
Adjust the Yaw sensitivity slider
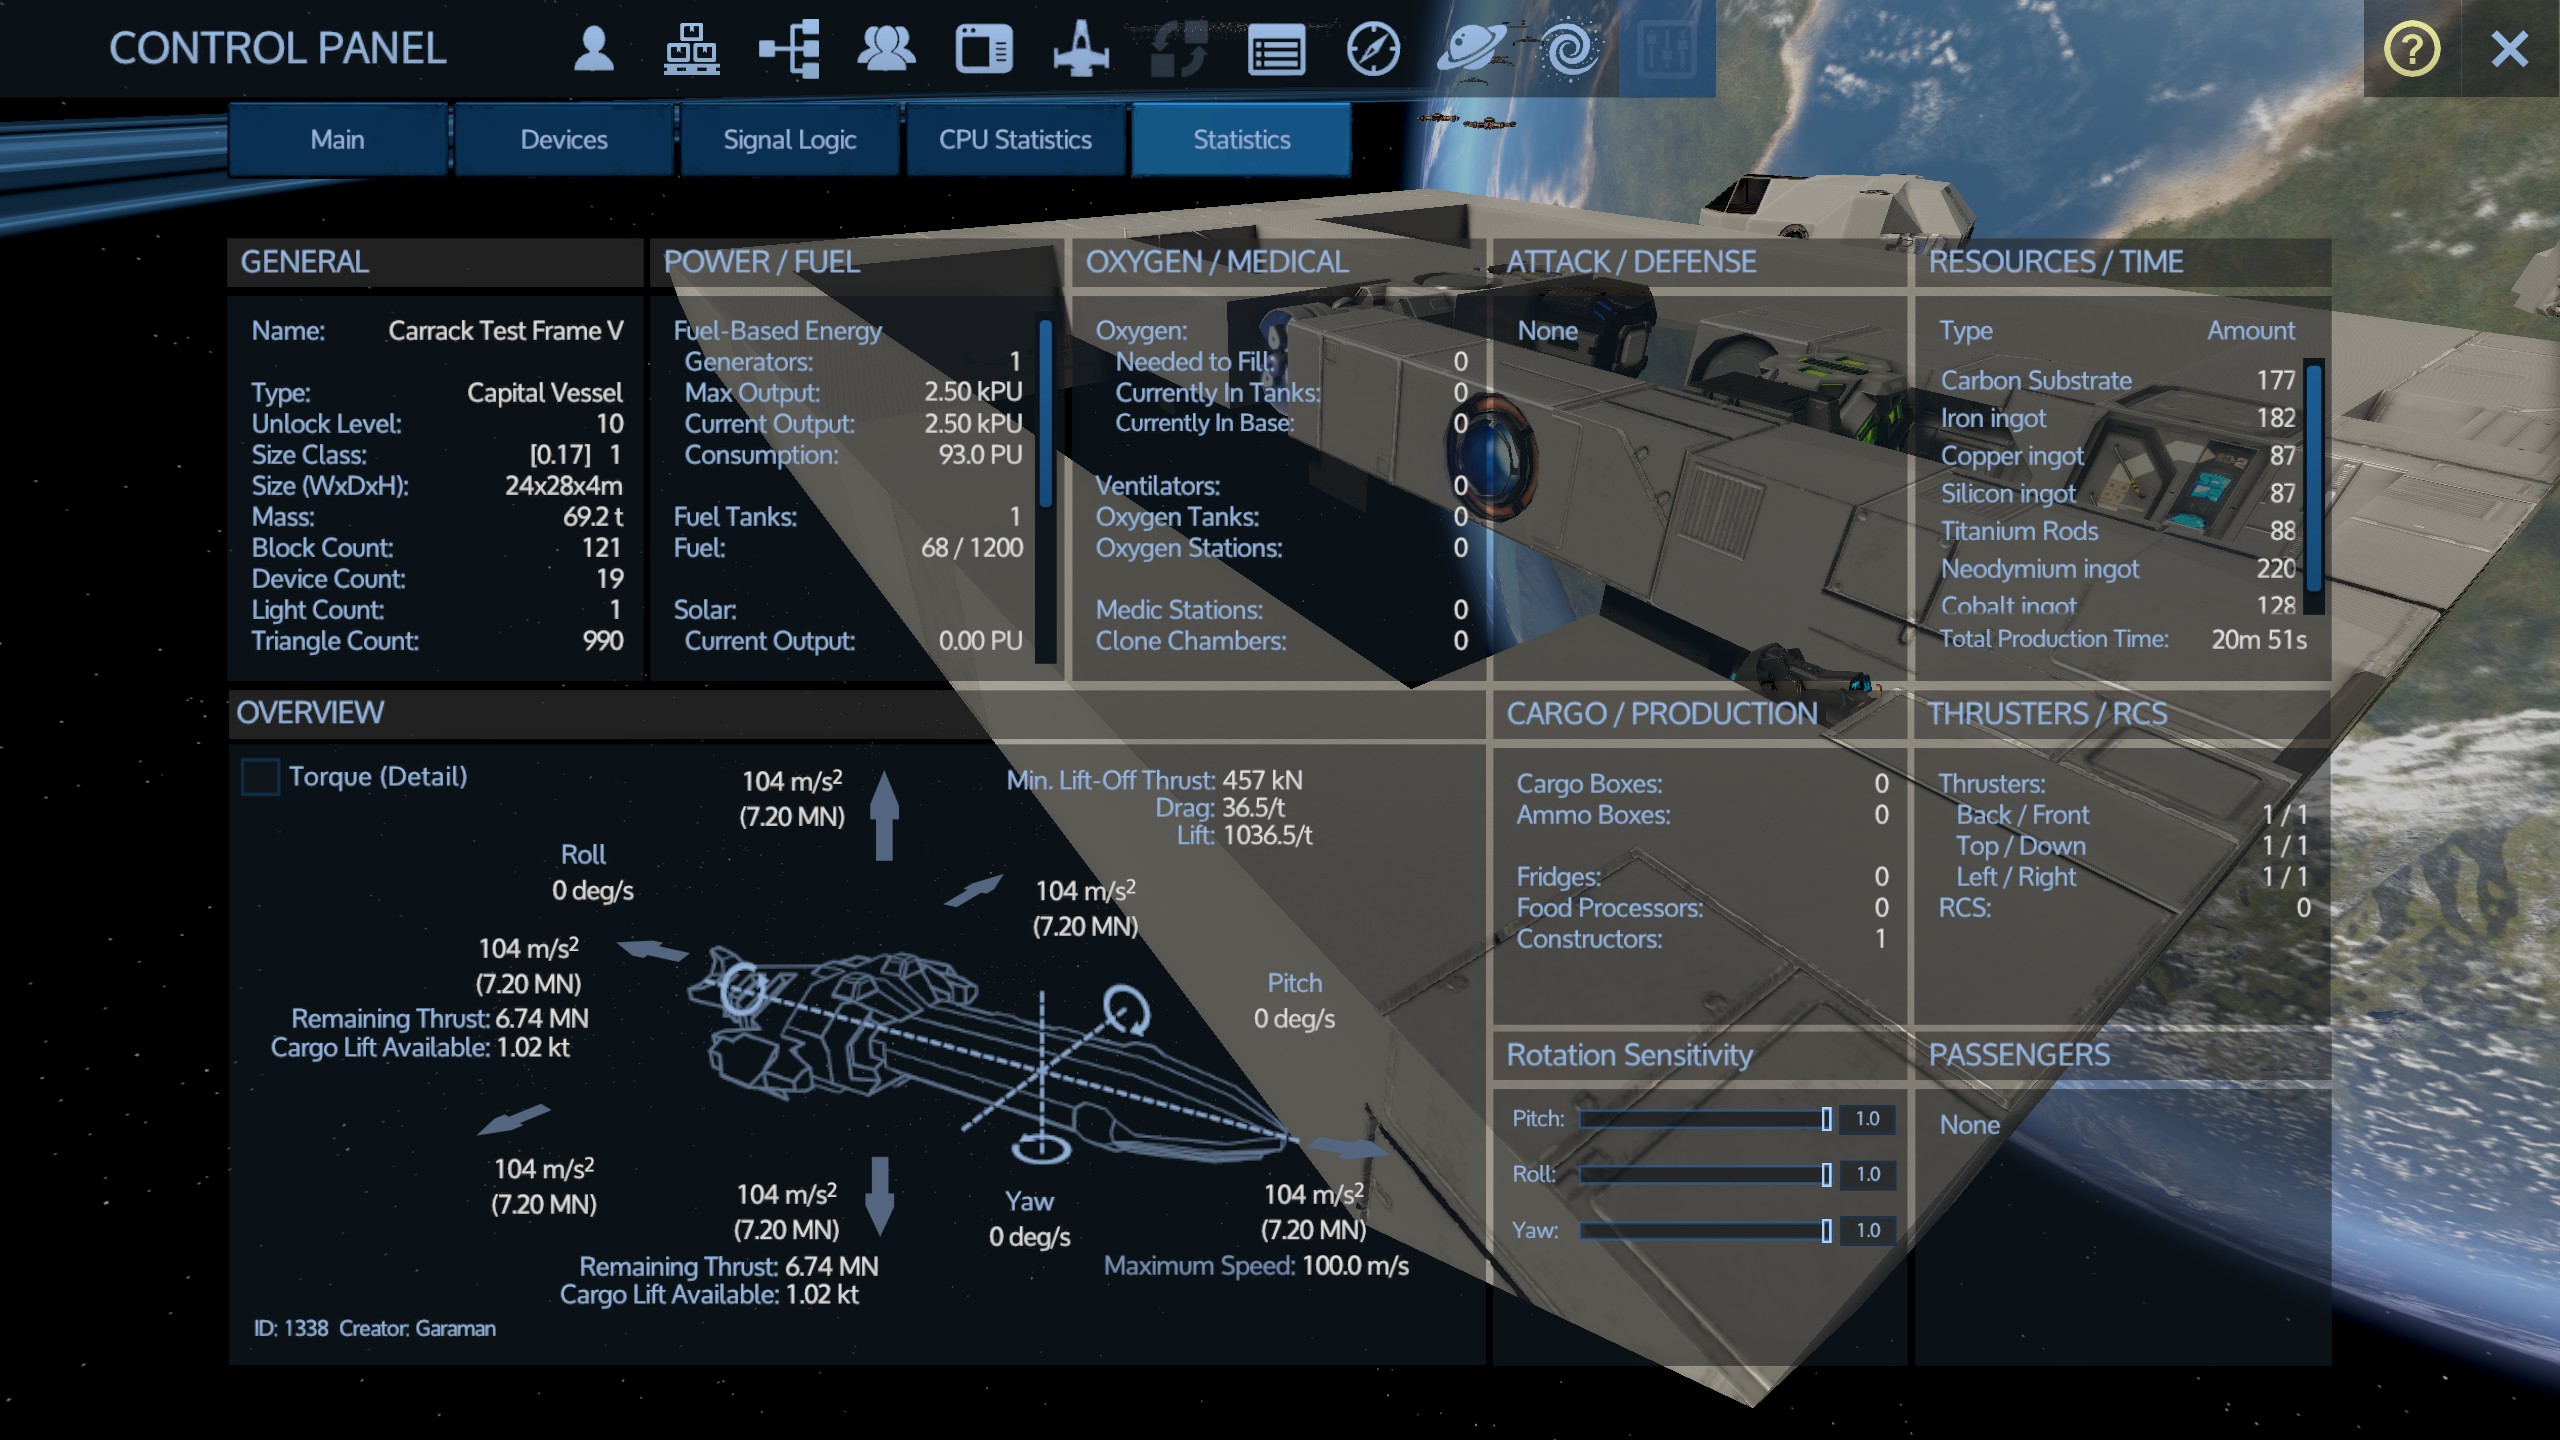(x=1705, y=1230)
